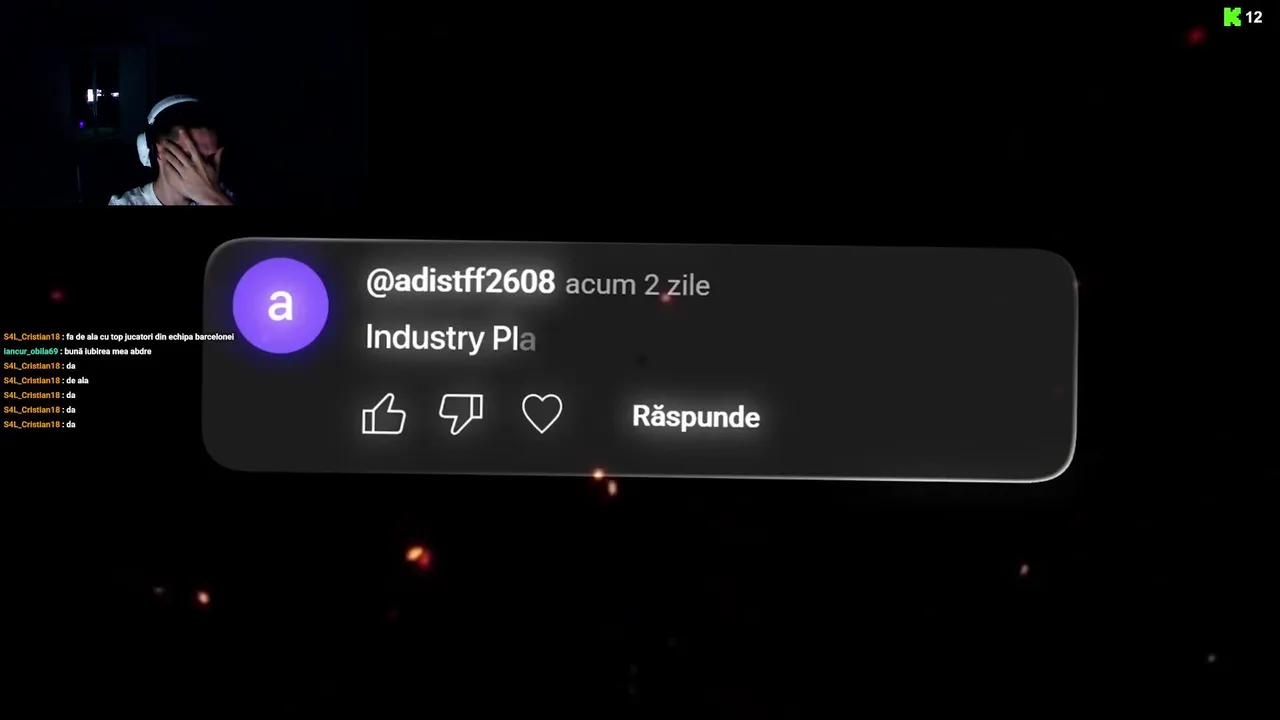This screenshot has width=1280, height=720.
Task: Click the Răspunde reply button
Action: 696,417
